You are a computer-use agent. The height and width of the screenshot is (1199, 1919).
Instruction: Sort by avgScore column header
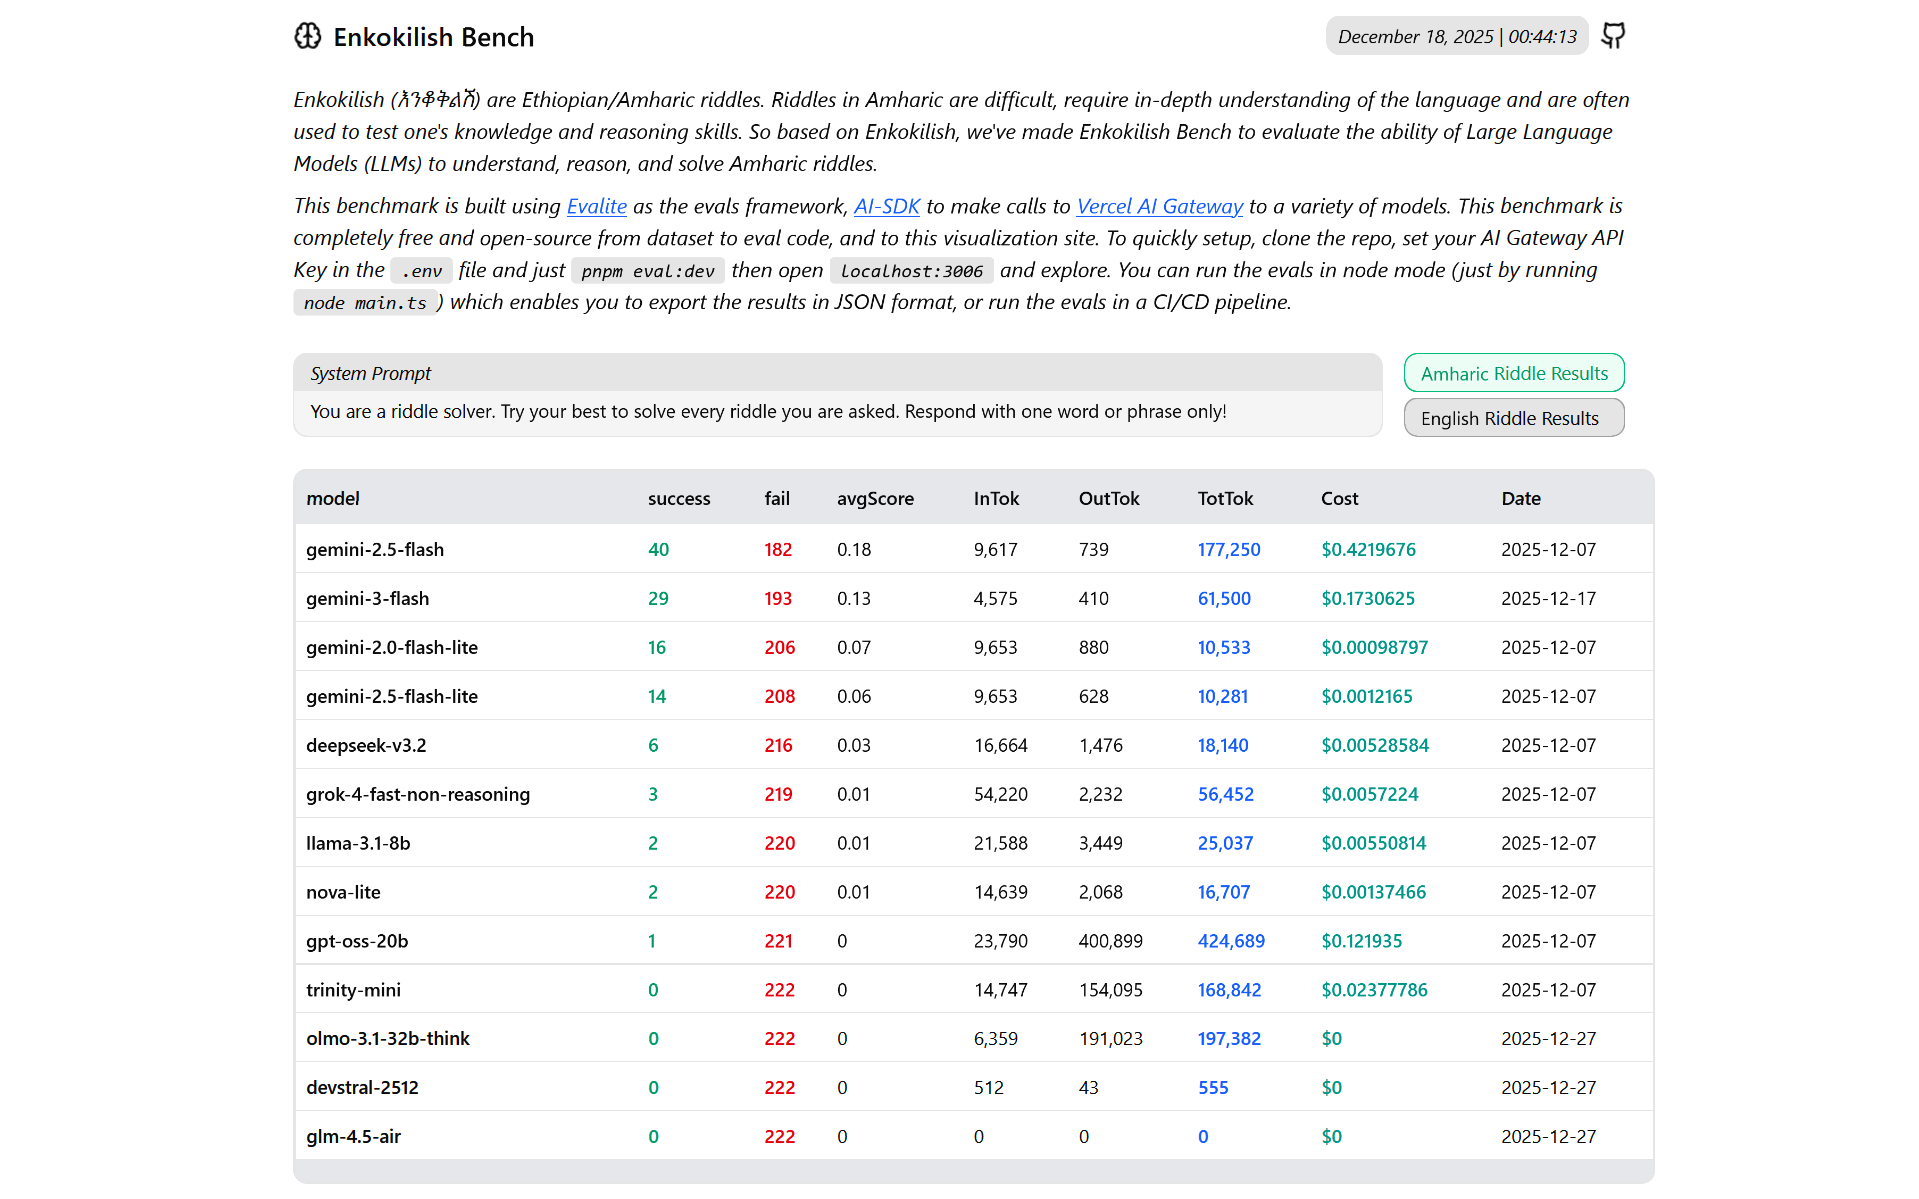tap(875, 498)
